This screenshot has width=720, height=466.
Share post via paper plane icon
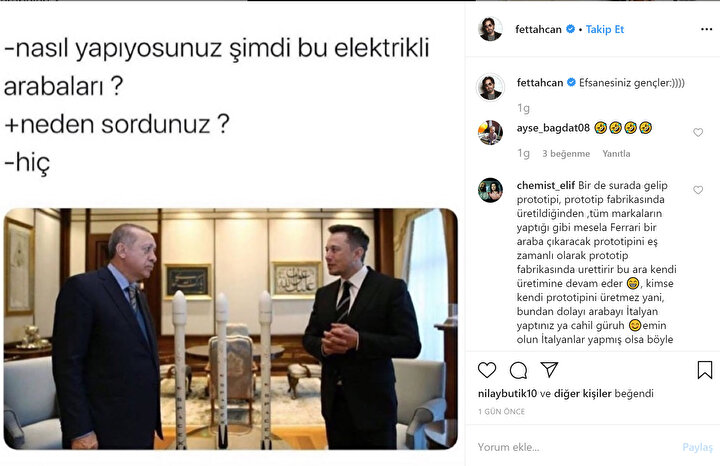click(549, 369)
